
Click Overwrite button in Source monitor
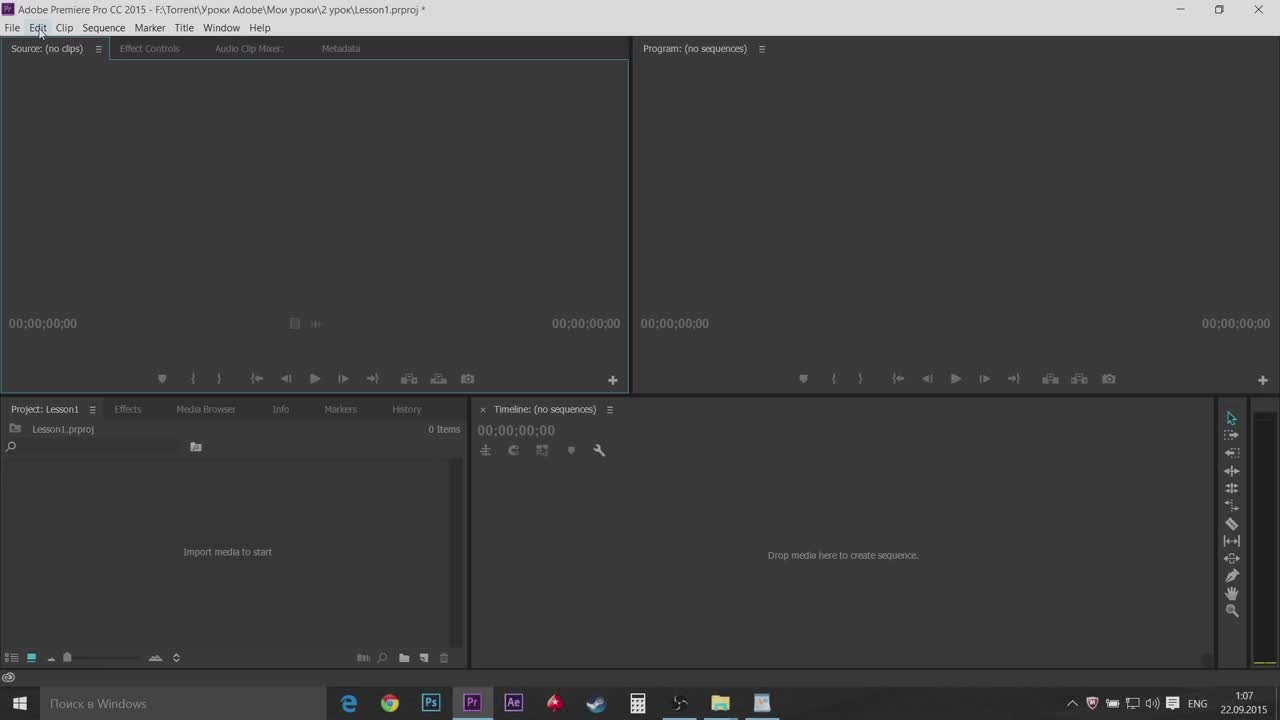tap(438, 379)
